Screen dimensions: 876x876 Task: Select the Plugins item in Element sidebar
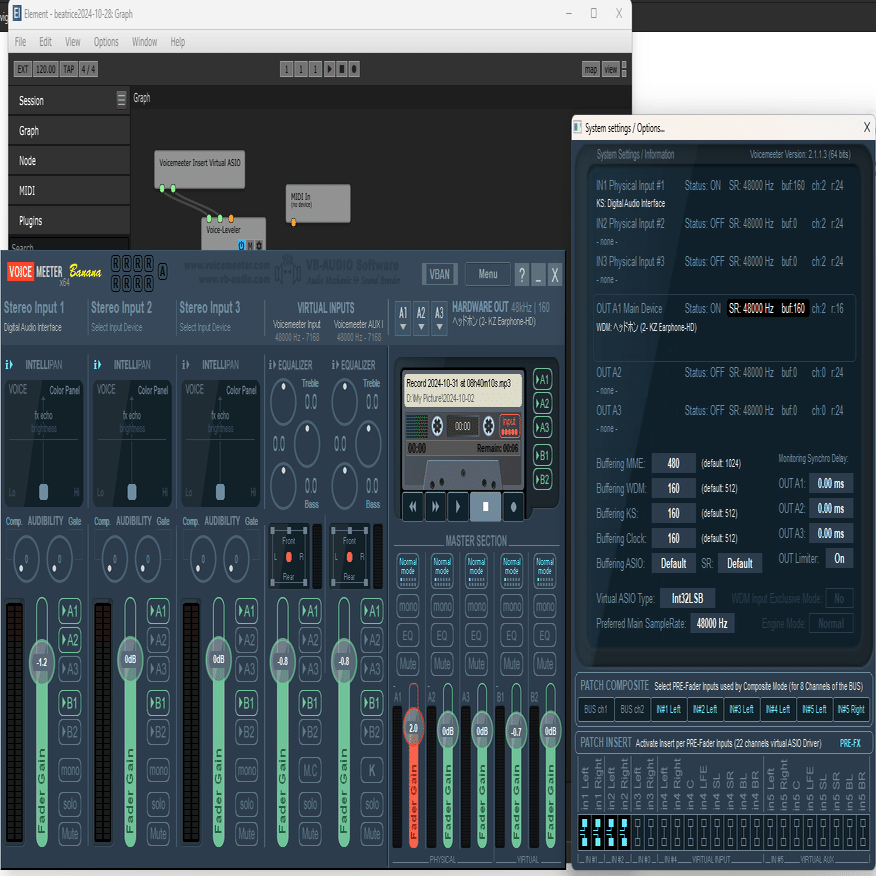pos(69,221)
